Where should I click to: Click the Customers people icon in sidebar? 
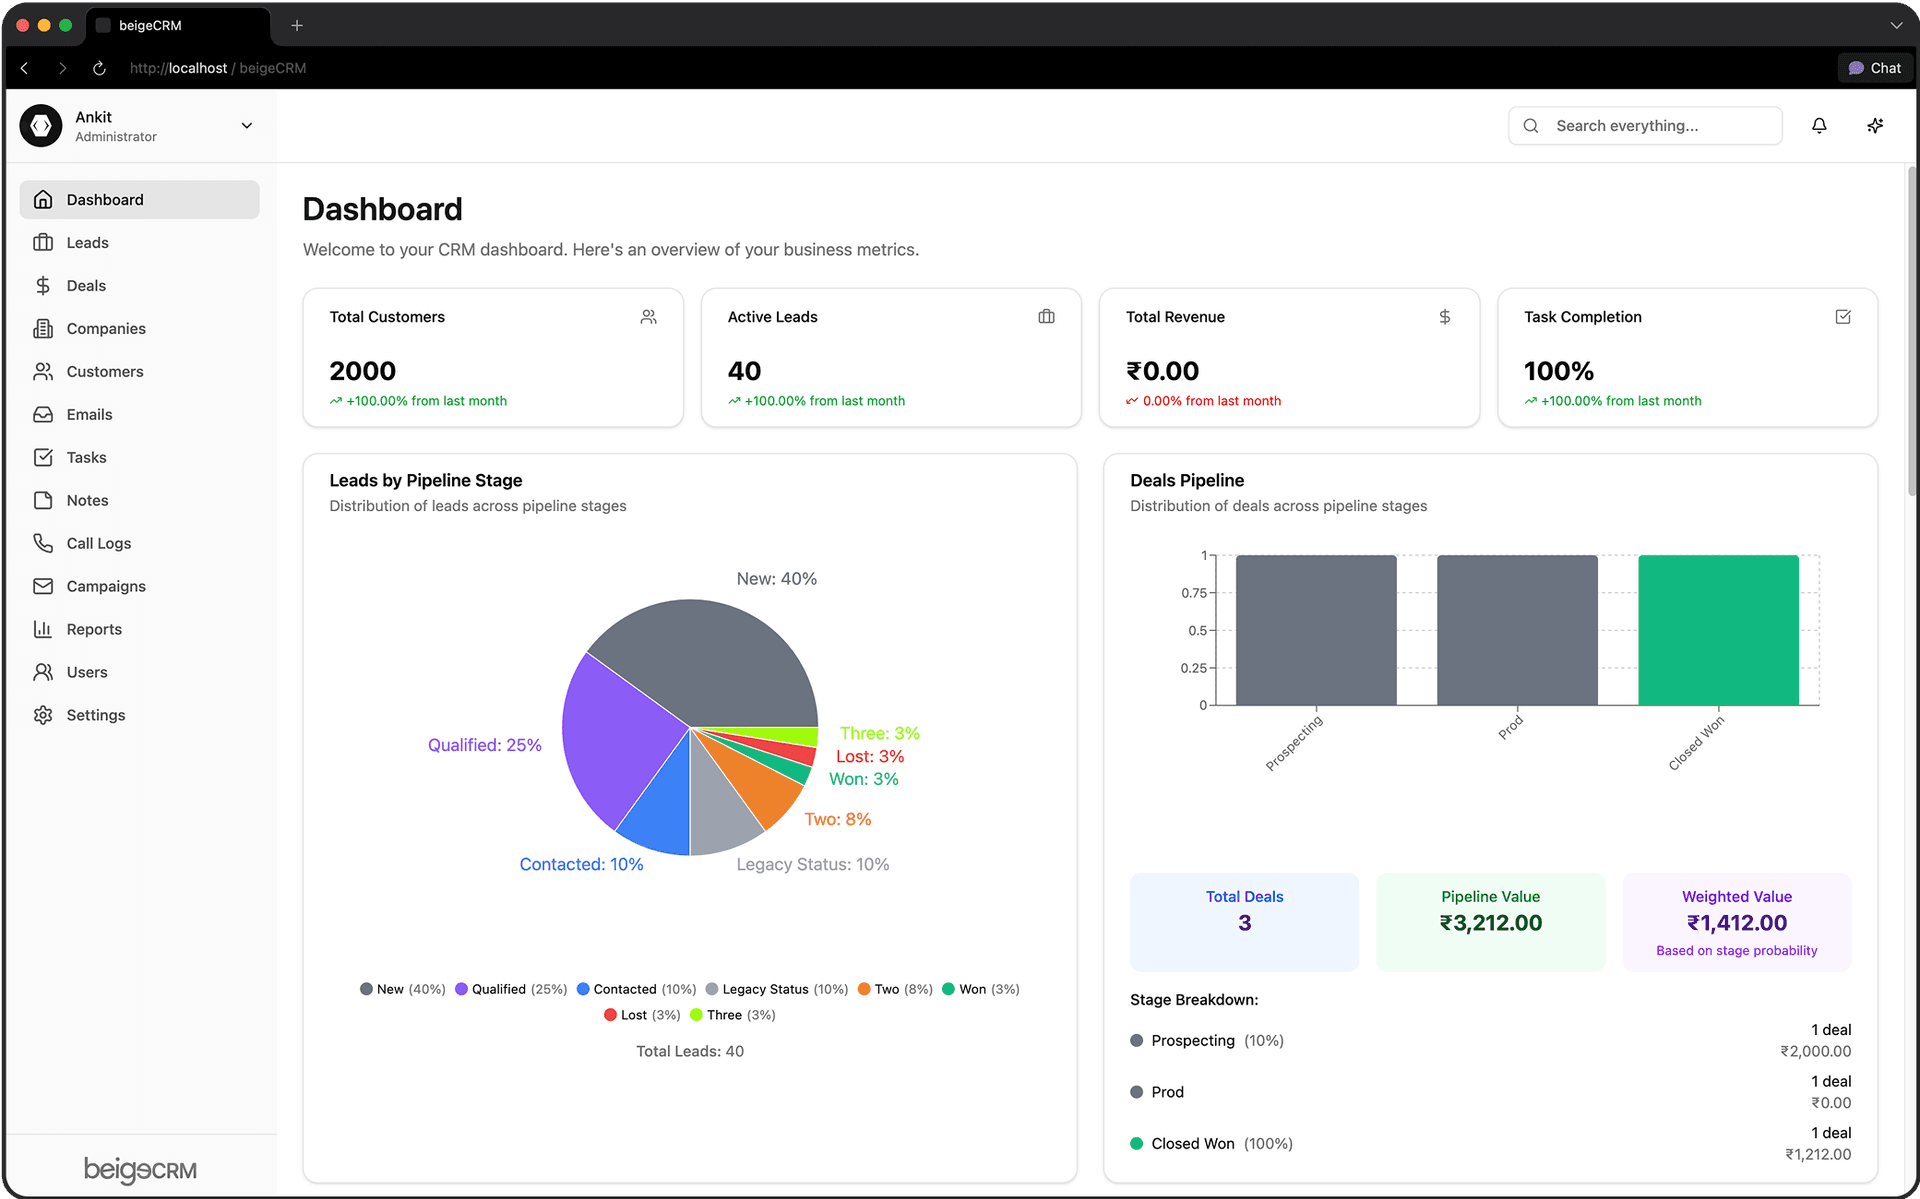click(43, 372)
